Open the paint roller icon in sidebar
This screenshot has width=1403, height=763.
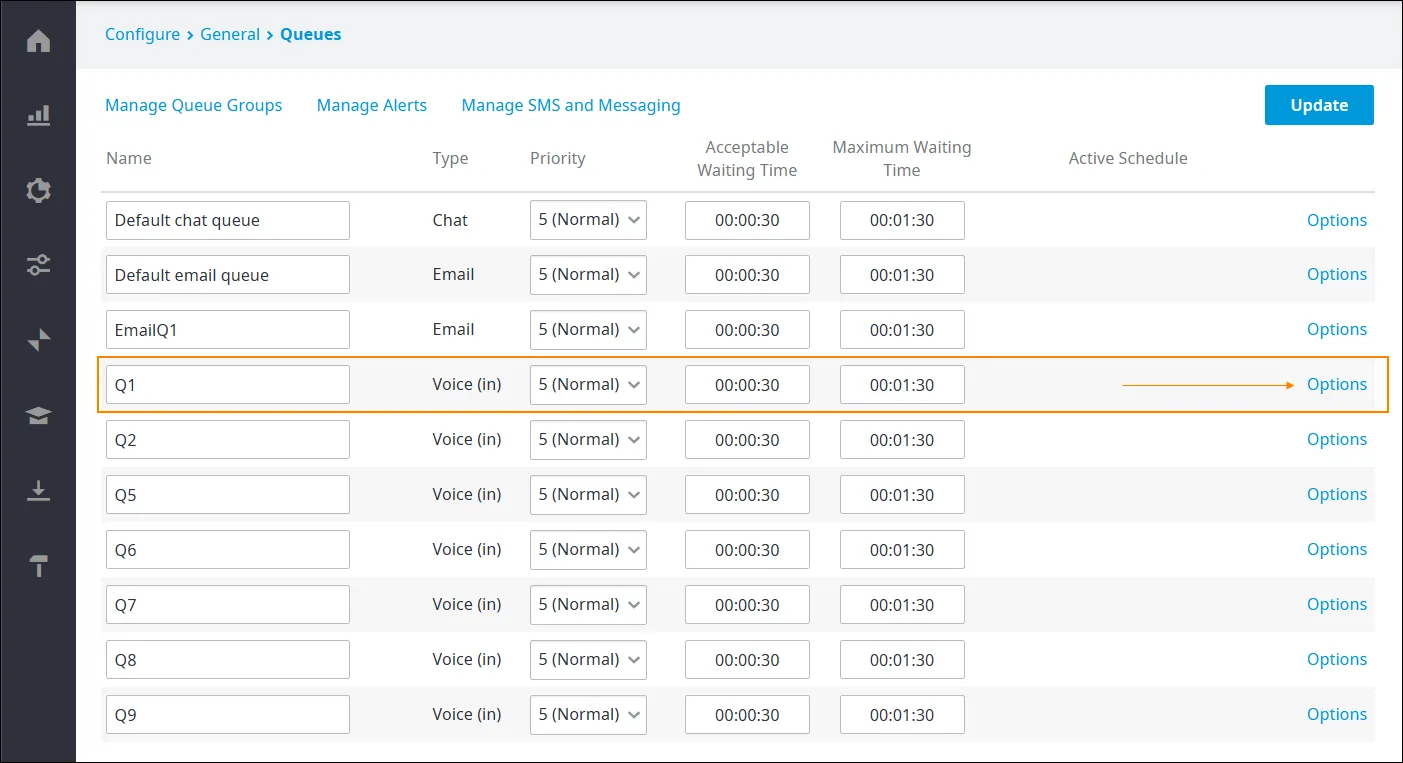[38, 566]
